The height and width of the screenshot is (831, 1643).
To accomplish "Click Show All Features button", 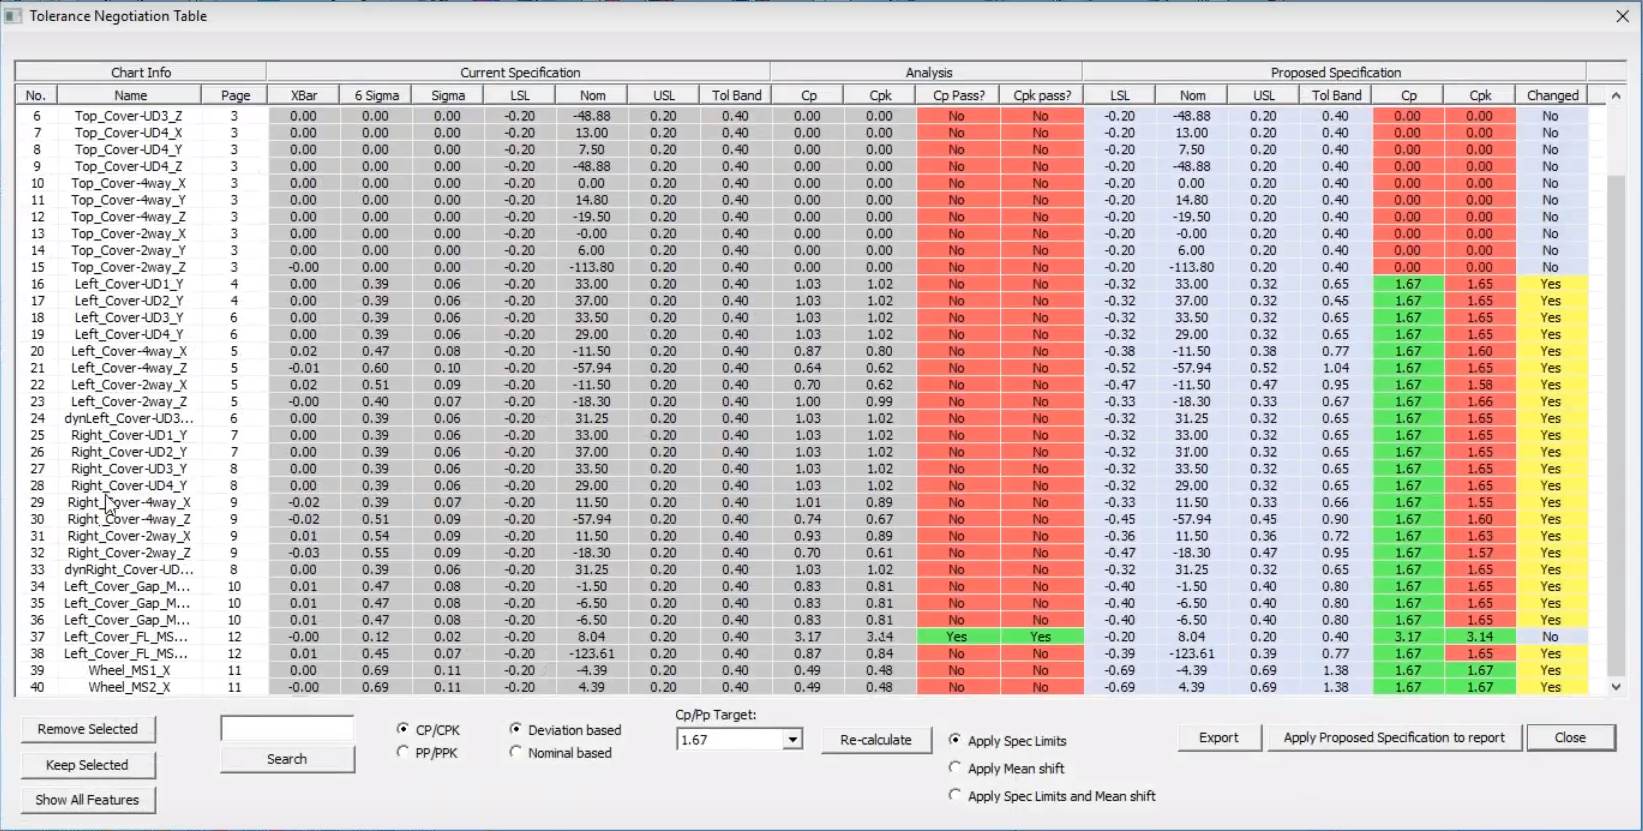I will pos(88,800).
